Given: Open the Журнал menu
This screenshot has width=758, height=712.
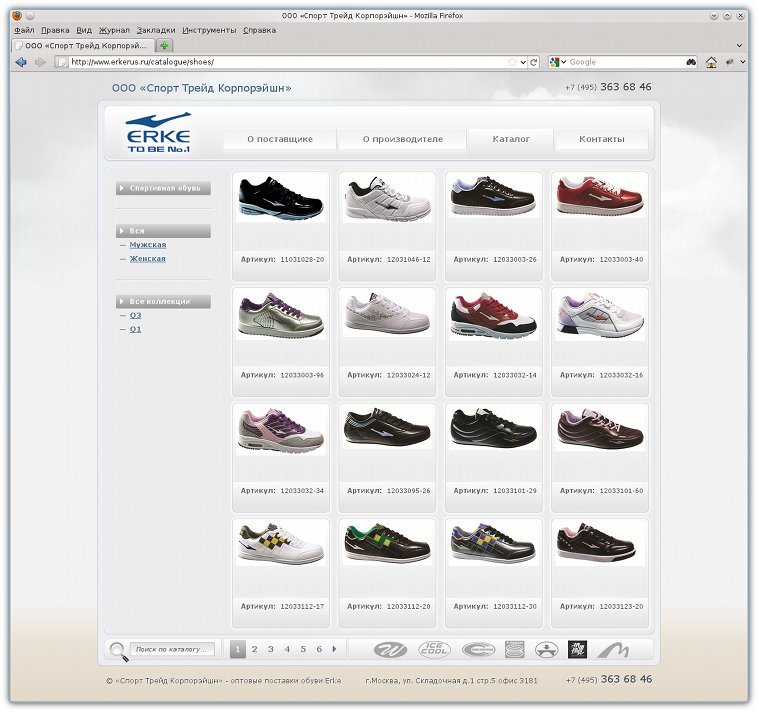Looking at the screenshot, I should pyautogui.click(x=114, y=30).
